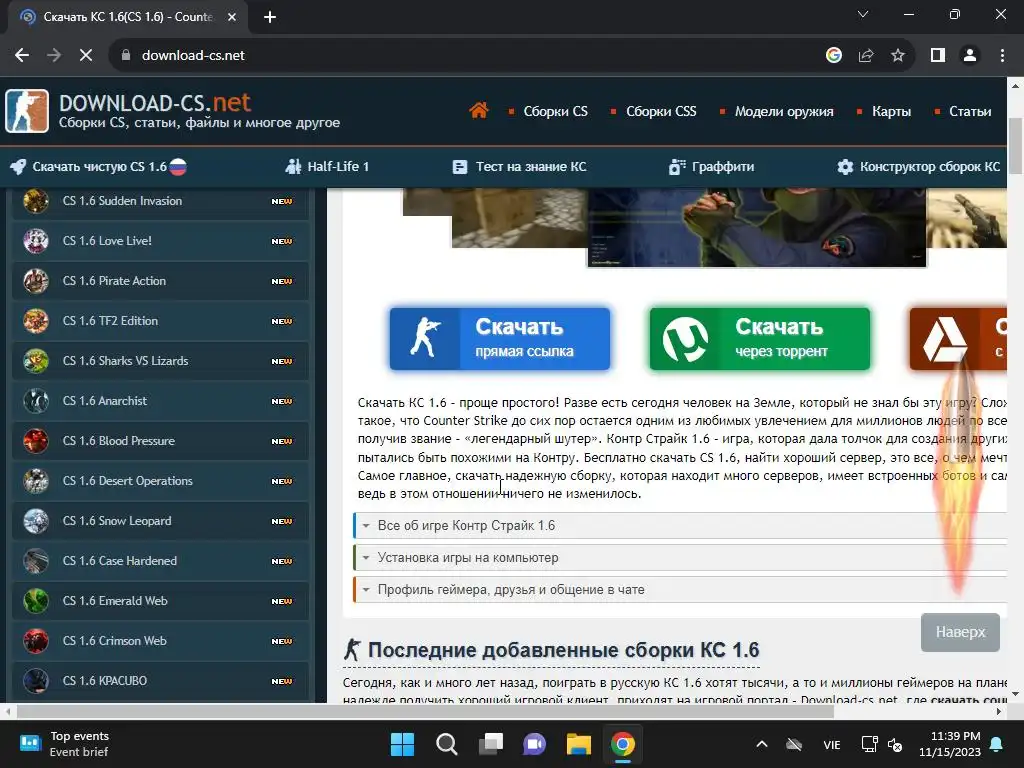Click the CS 1.6 Sharks VS Lizards avatar icon
1024x768 pixels.
36,360
